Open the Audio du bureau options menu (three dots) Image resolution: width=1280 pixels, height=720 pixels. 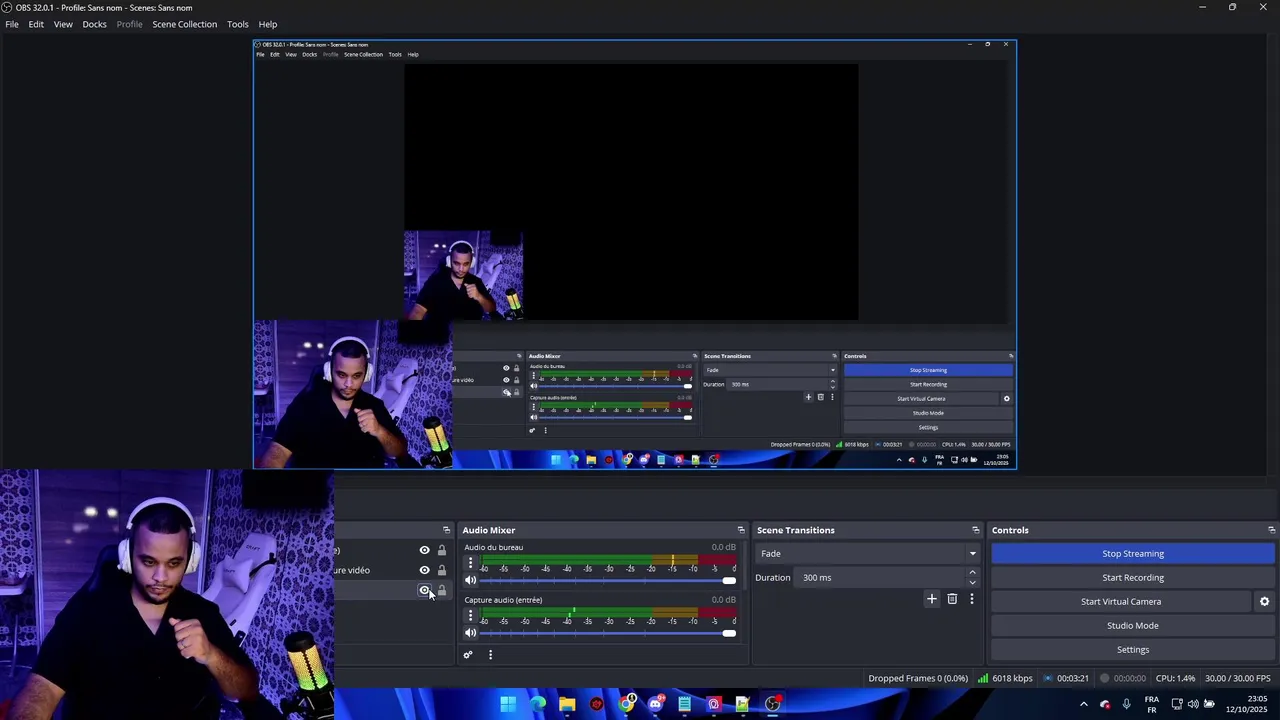click(x=470, y=563)
